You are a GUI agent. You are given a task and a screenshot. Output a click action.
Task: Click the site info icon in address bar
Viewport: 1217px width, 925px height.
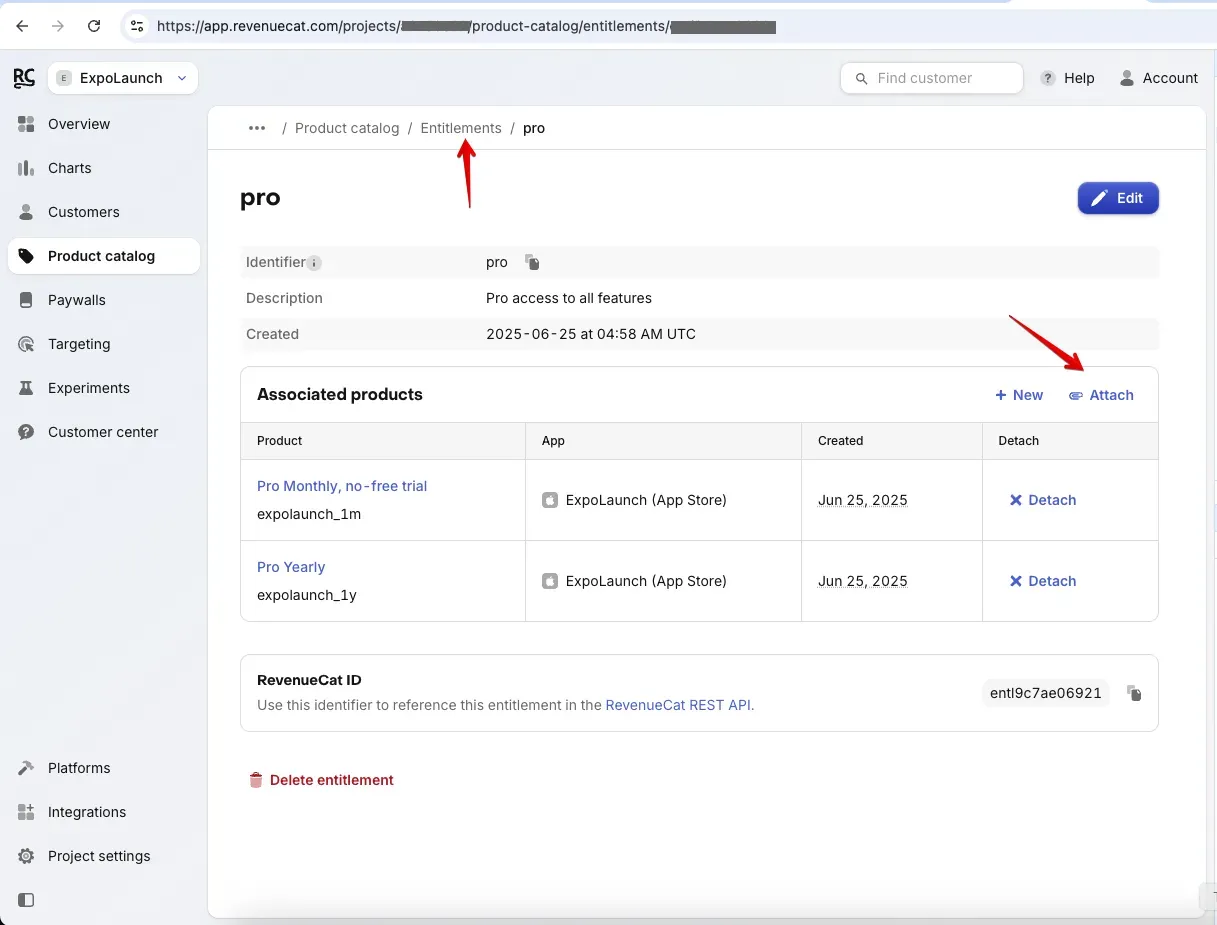coord(137,26)
